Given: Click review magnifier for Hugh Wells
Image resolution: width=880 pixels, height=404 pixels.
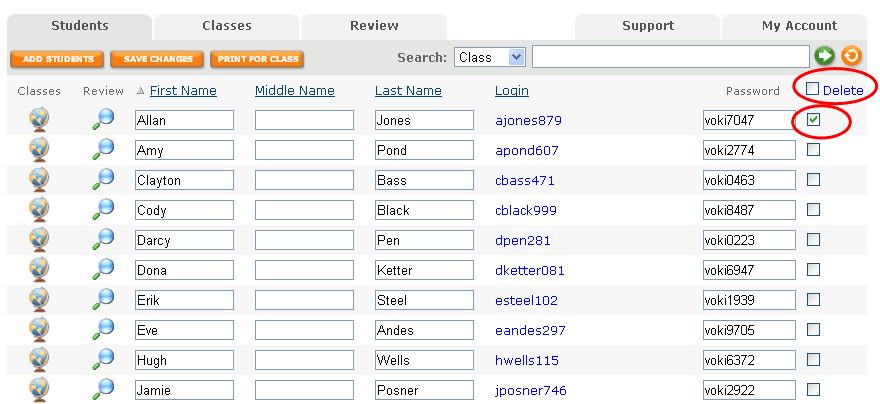Looking at the screenshot, I should coord(103,360).
